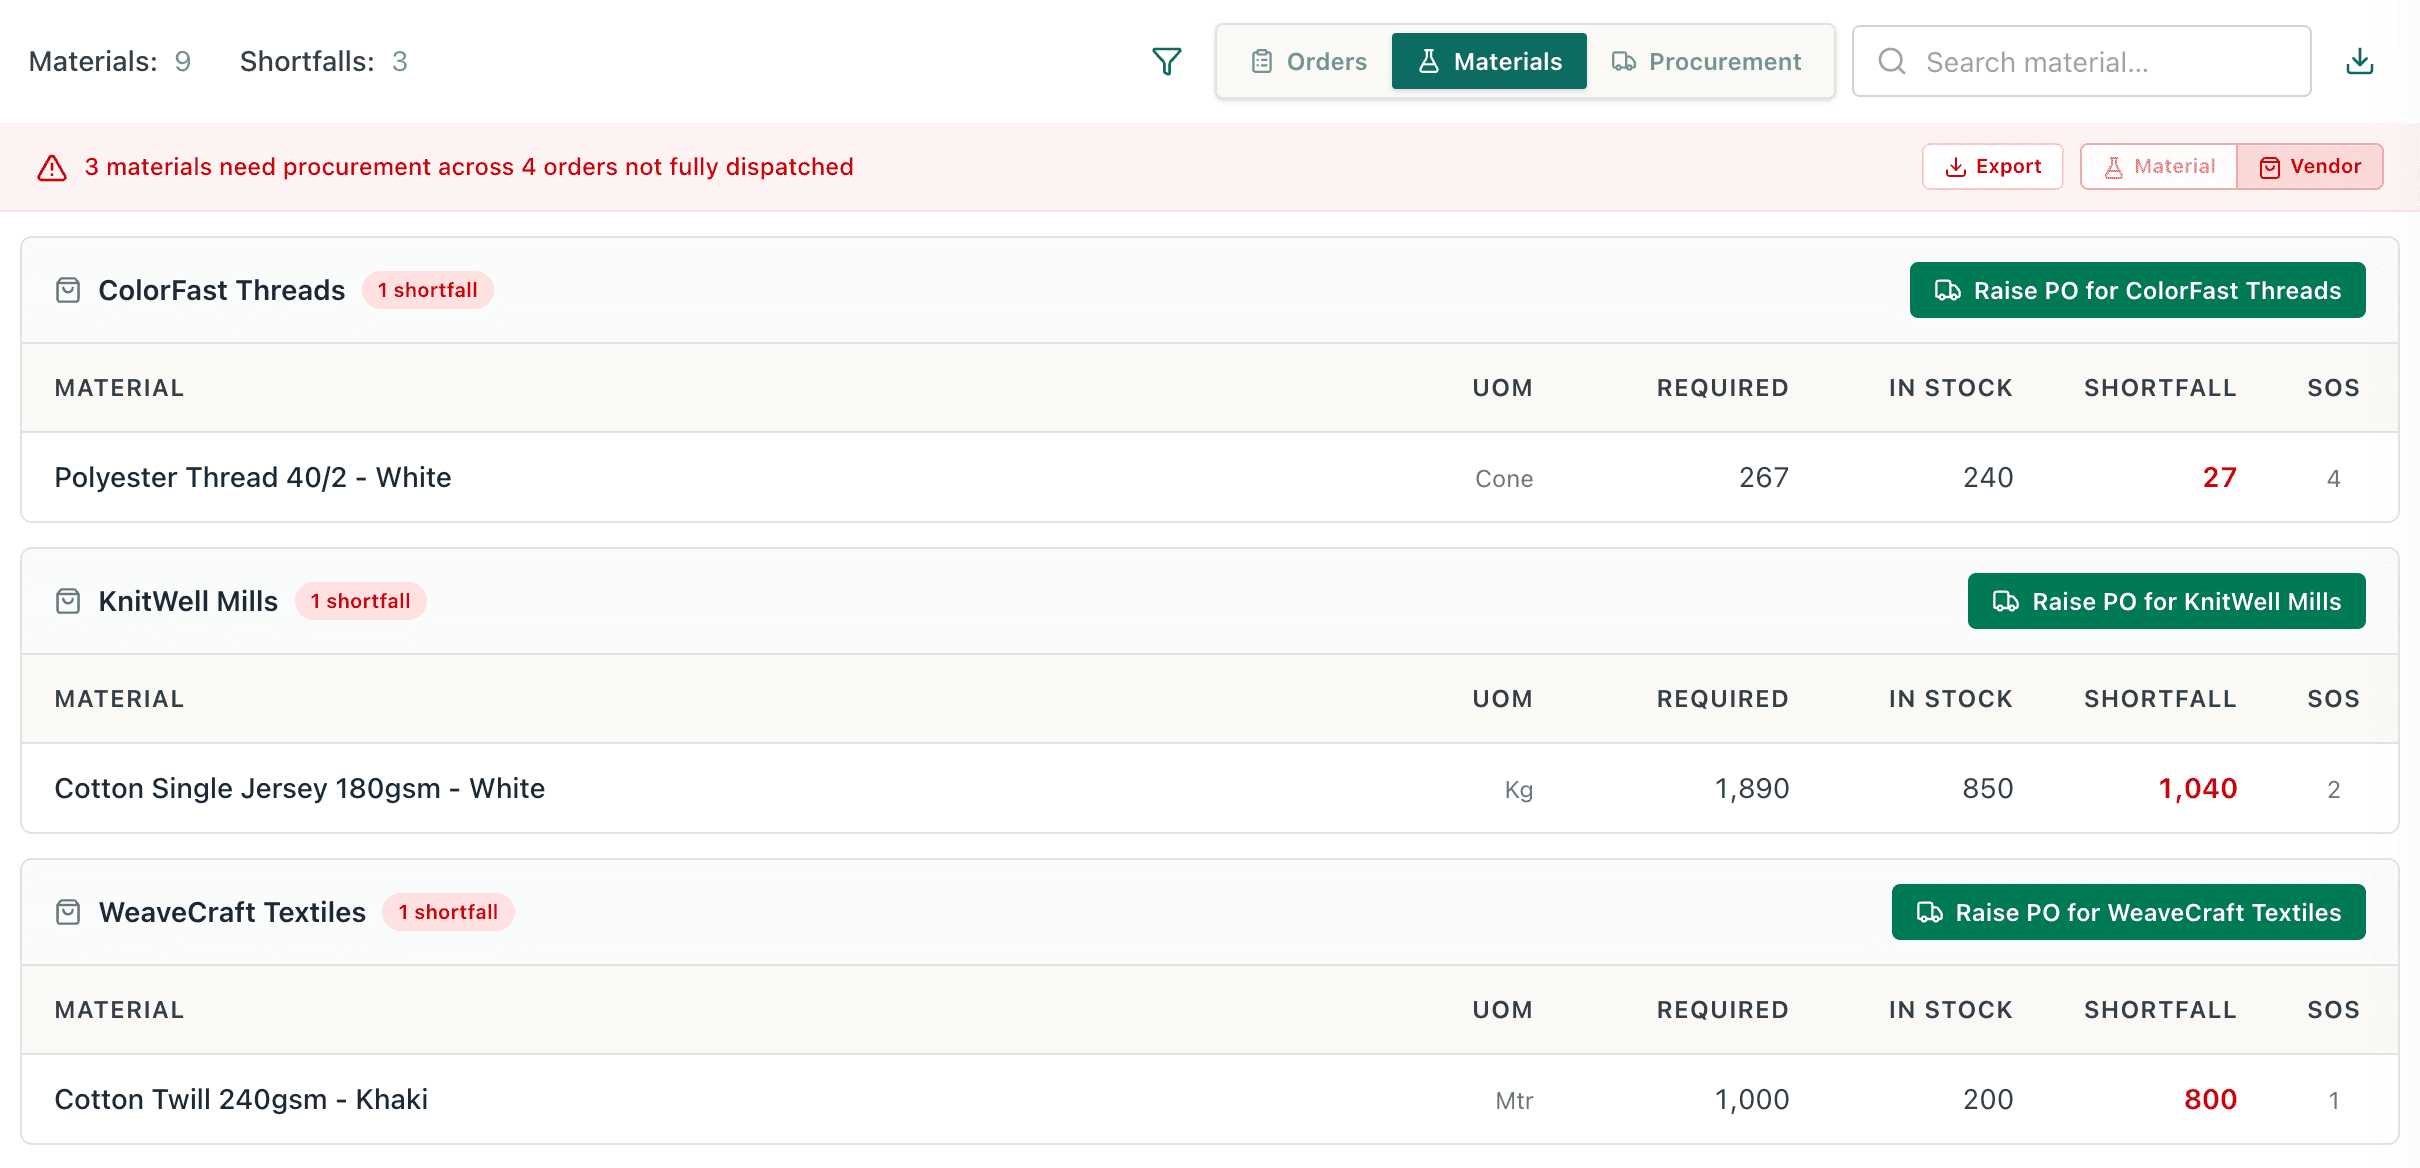Group shortfalls by Vendor
The image size is (2420, 1168).
tap(2310, 167)
